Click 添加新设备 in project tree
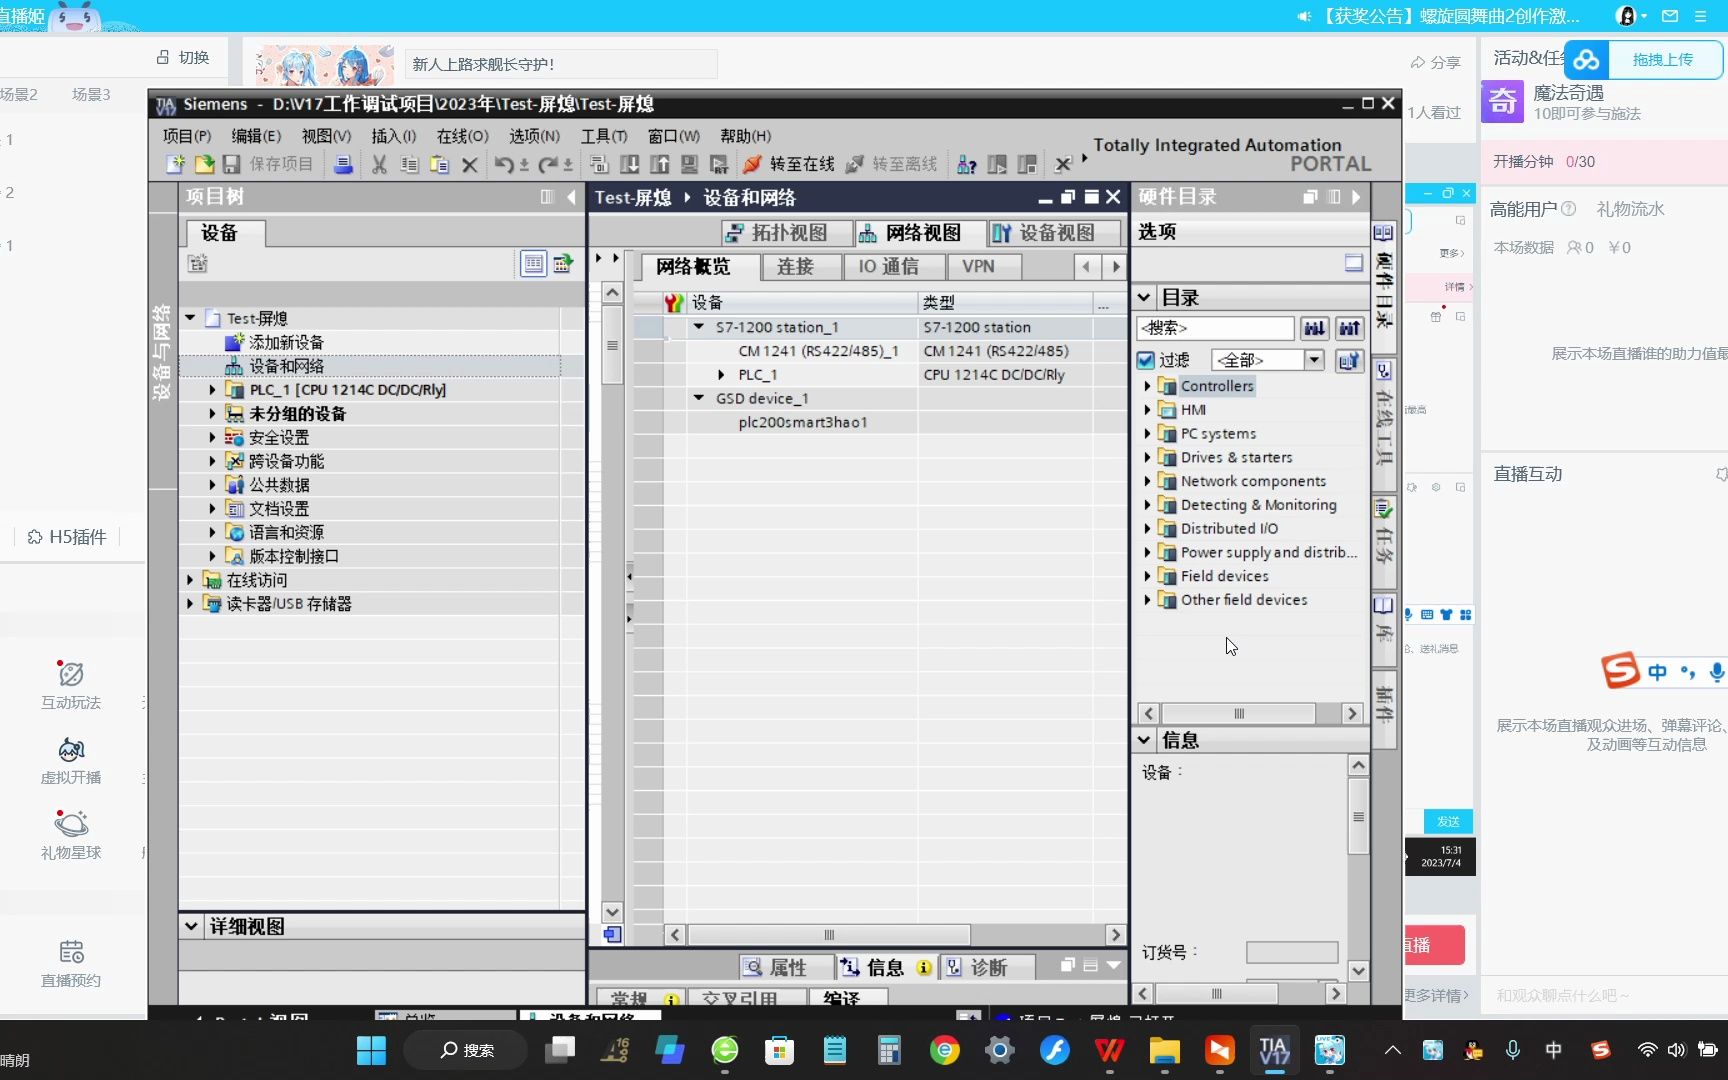 [286, 342]
